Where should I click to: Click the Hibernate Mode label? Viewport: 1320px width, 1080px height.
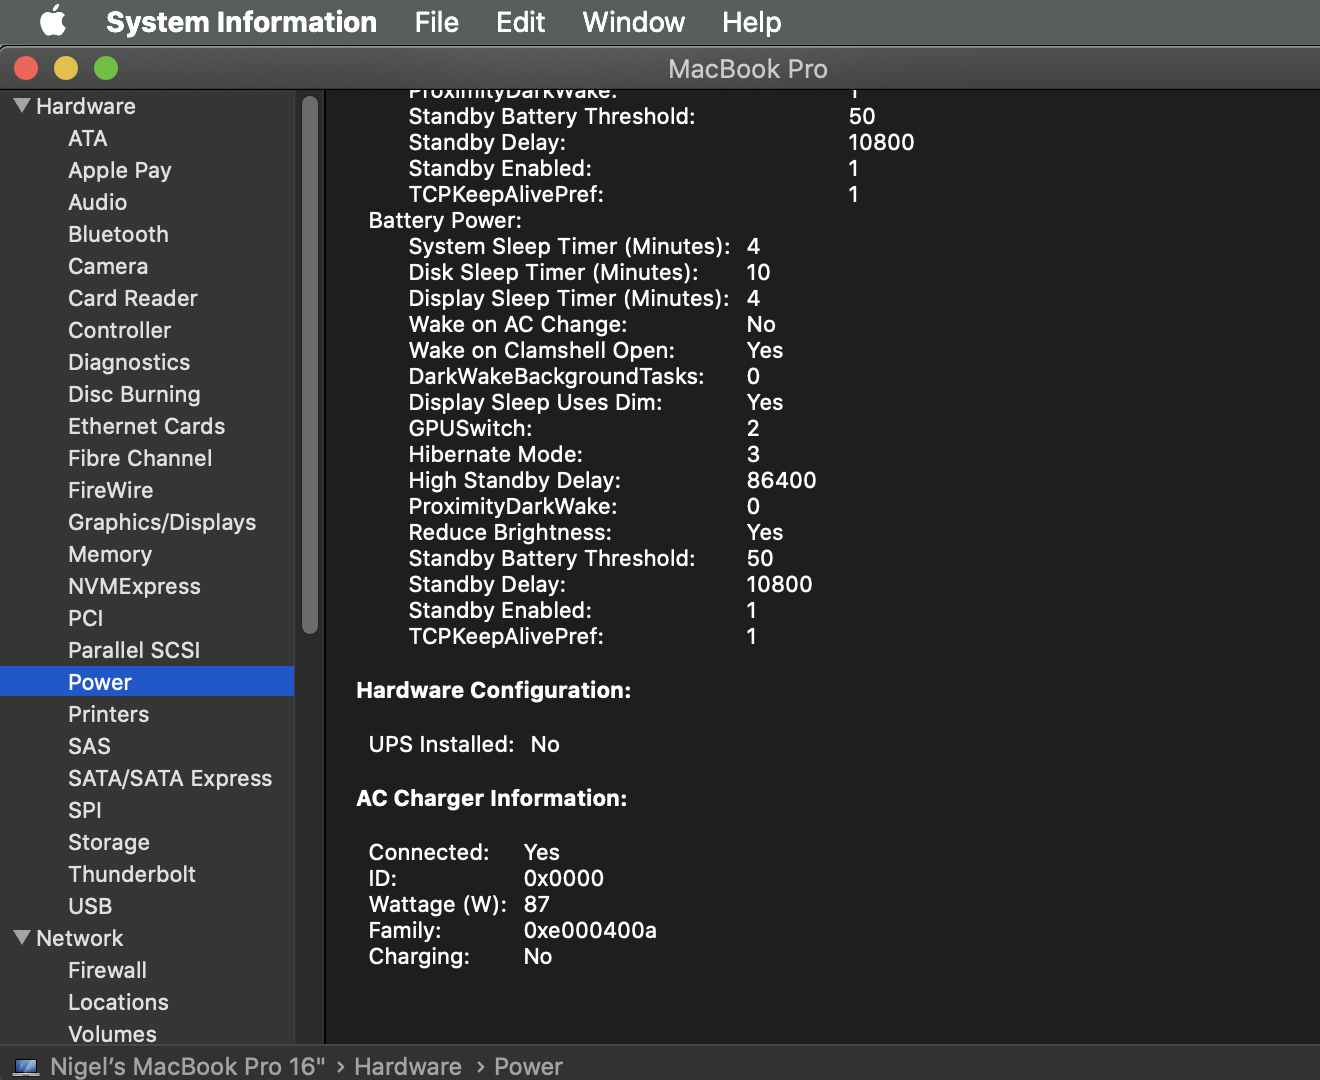coord(495,454)
